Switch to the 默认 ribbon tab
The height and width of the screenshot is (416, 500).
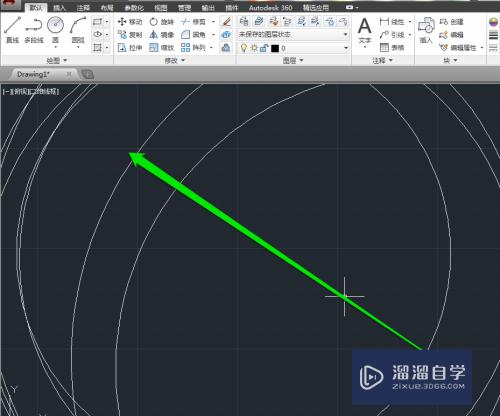(x=36, y=7)
